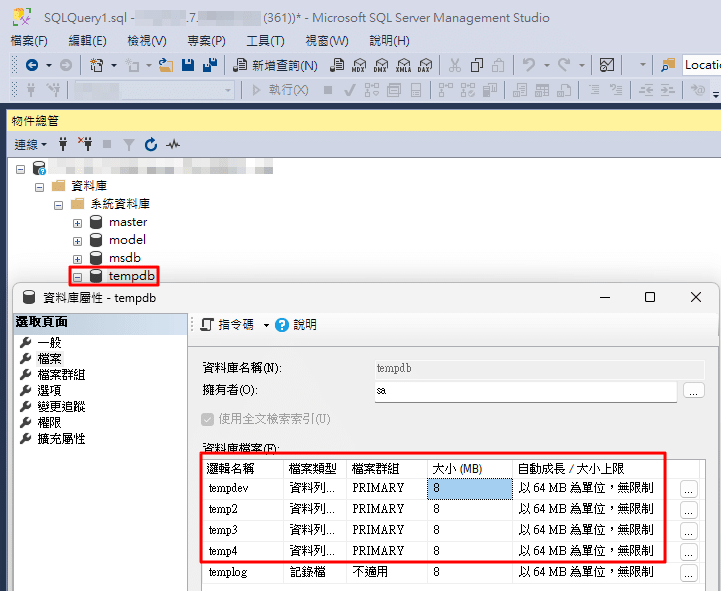Viewport: 721px width, 591px height.
Task: Click the XMLA query icon
Action: coord(403,65)
